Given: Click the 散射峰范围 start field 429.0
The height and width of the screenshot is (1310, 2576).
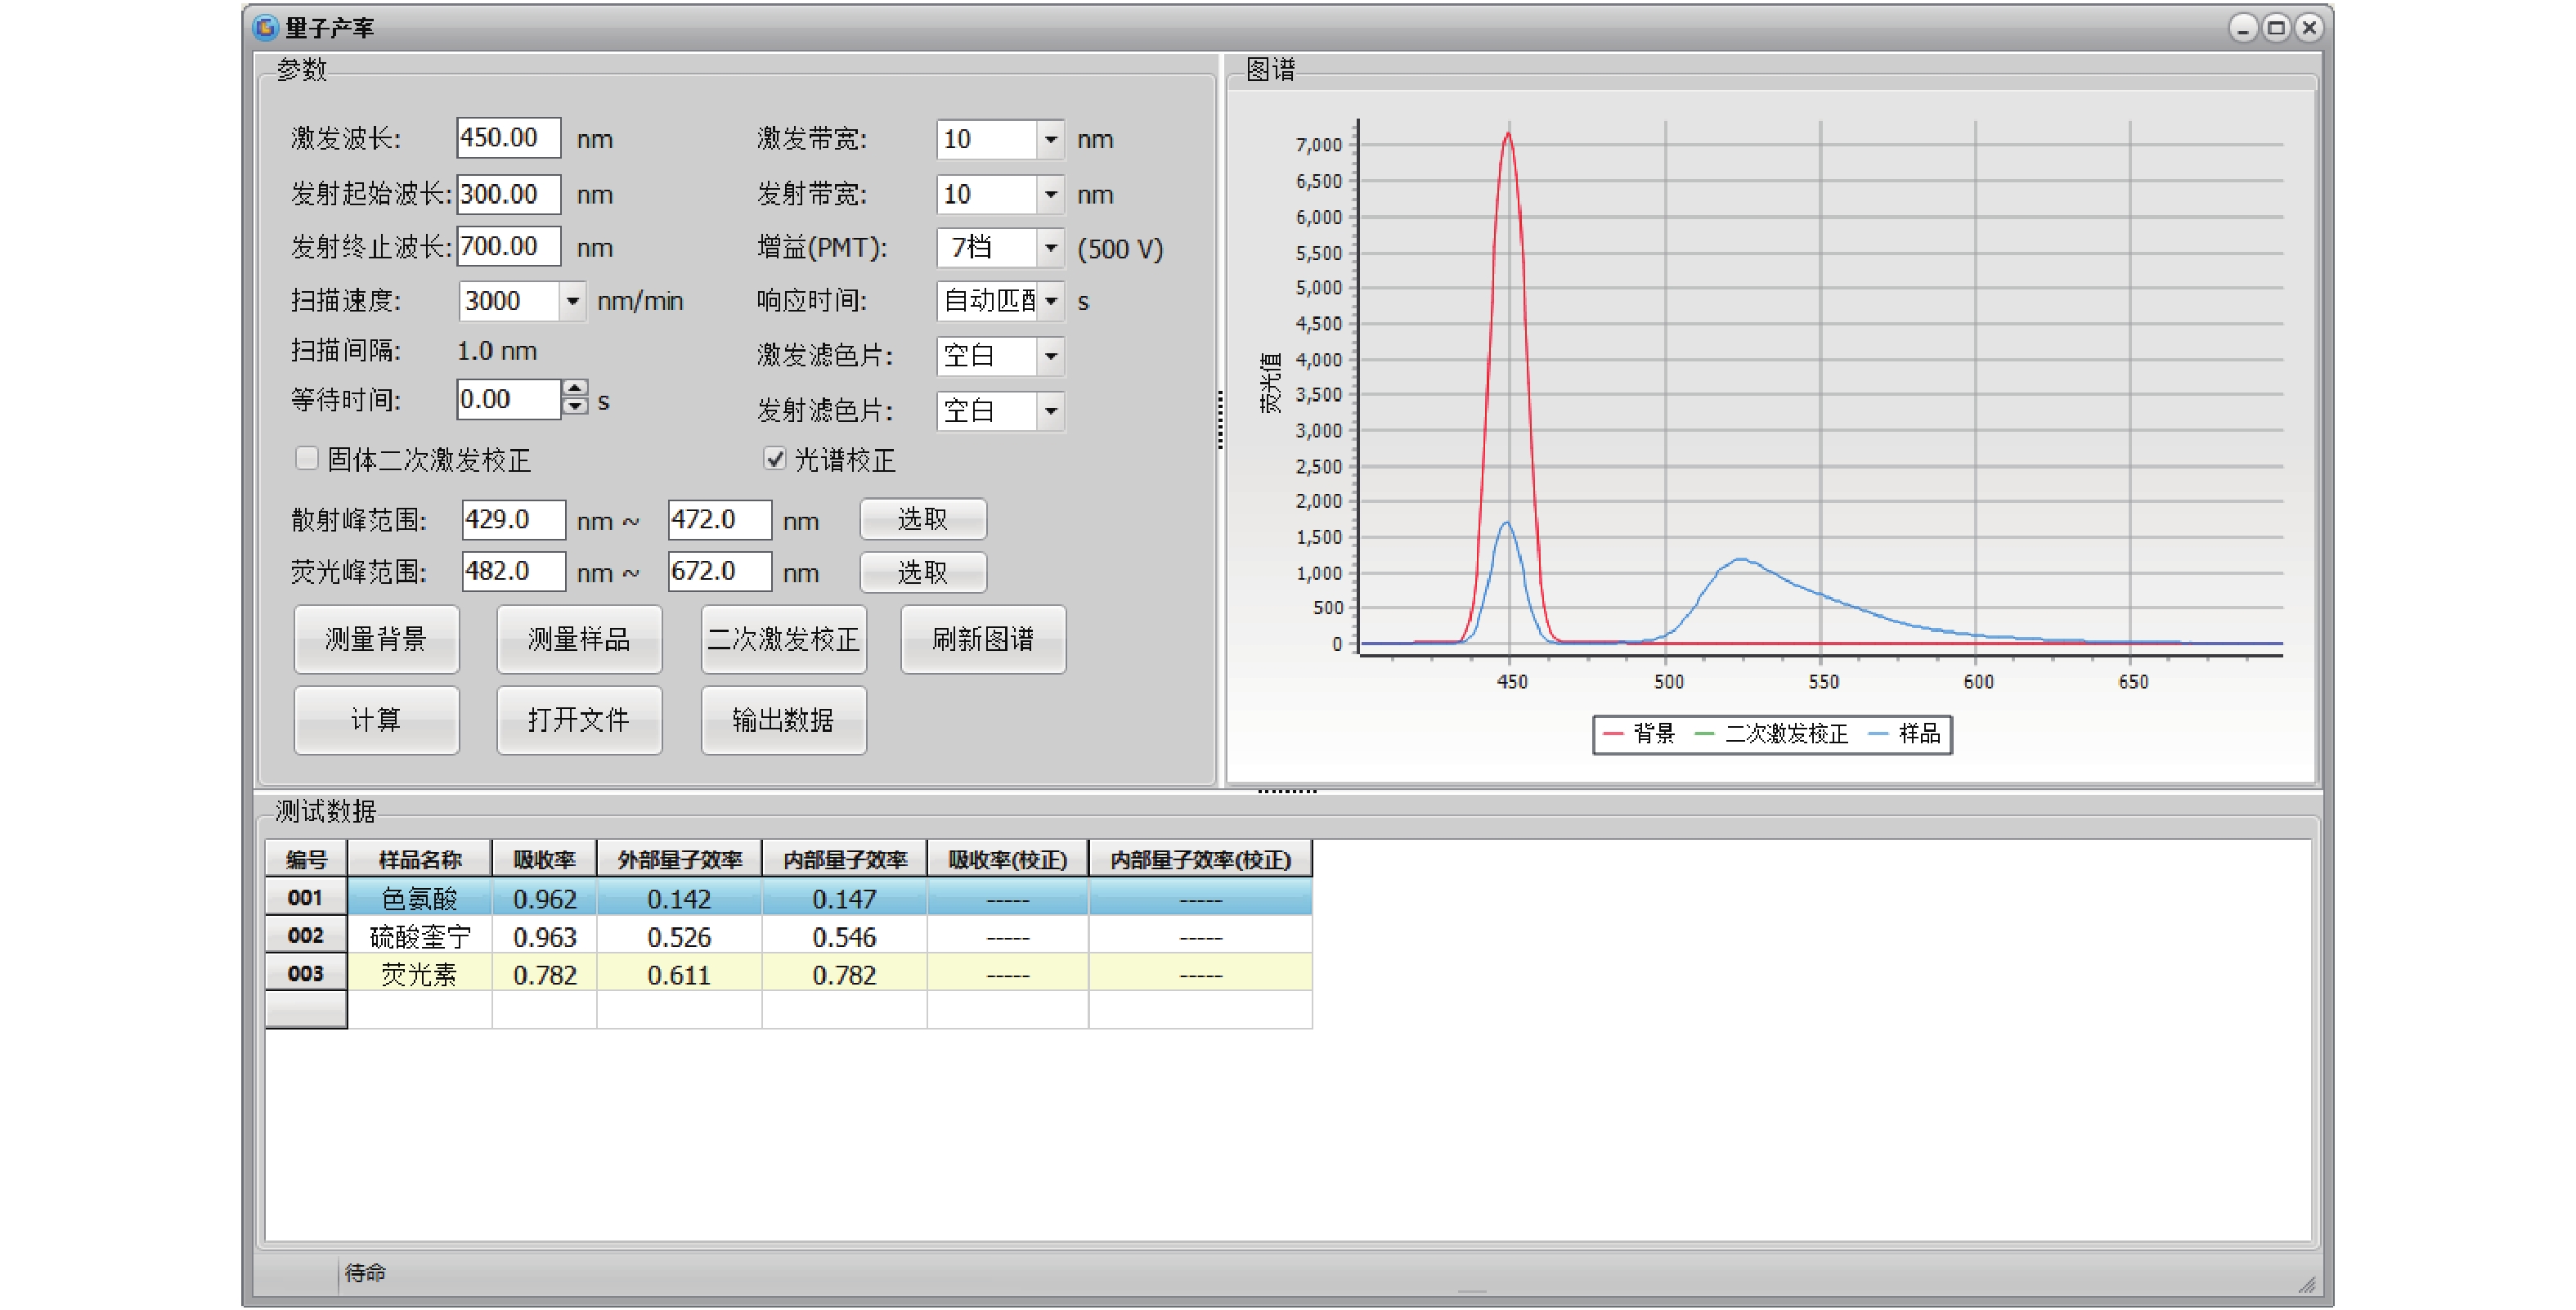Looking at the screenshot, I should pos(513,520).
